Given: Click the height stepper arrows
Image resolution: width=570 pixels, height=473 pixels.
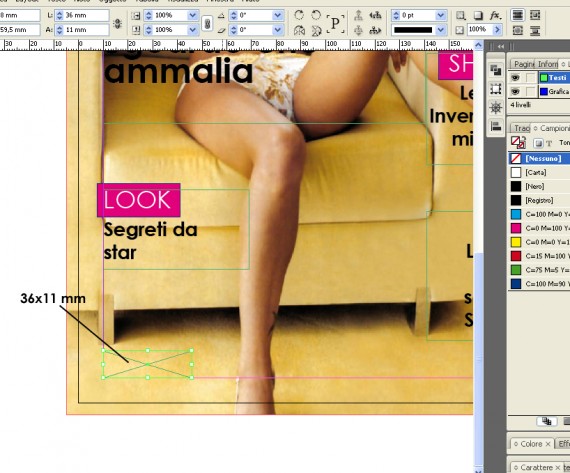Looking at the screenshot, I should tap(59, 30).
